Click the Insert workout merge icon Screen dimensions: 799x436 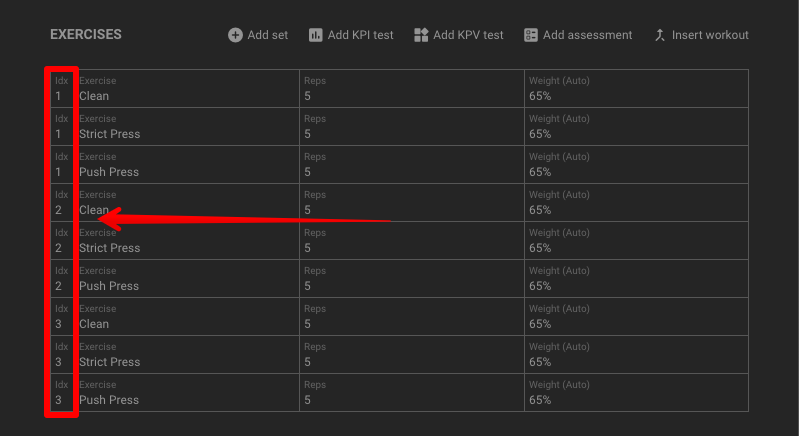[660, 35]
